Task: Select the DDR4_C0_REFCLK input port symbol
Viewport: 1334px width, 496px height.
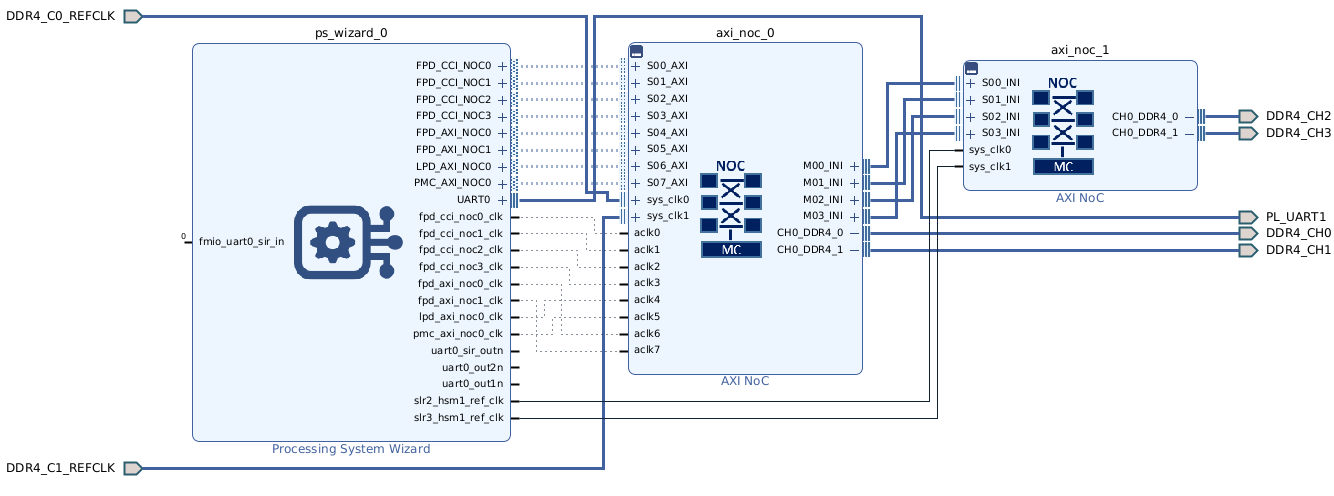Action: click(x=133, y=16)
